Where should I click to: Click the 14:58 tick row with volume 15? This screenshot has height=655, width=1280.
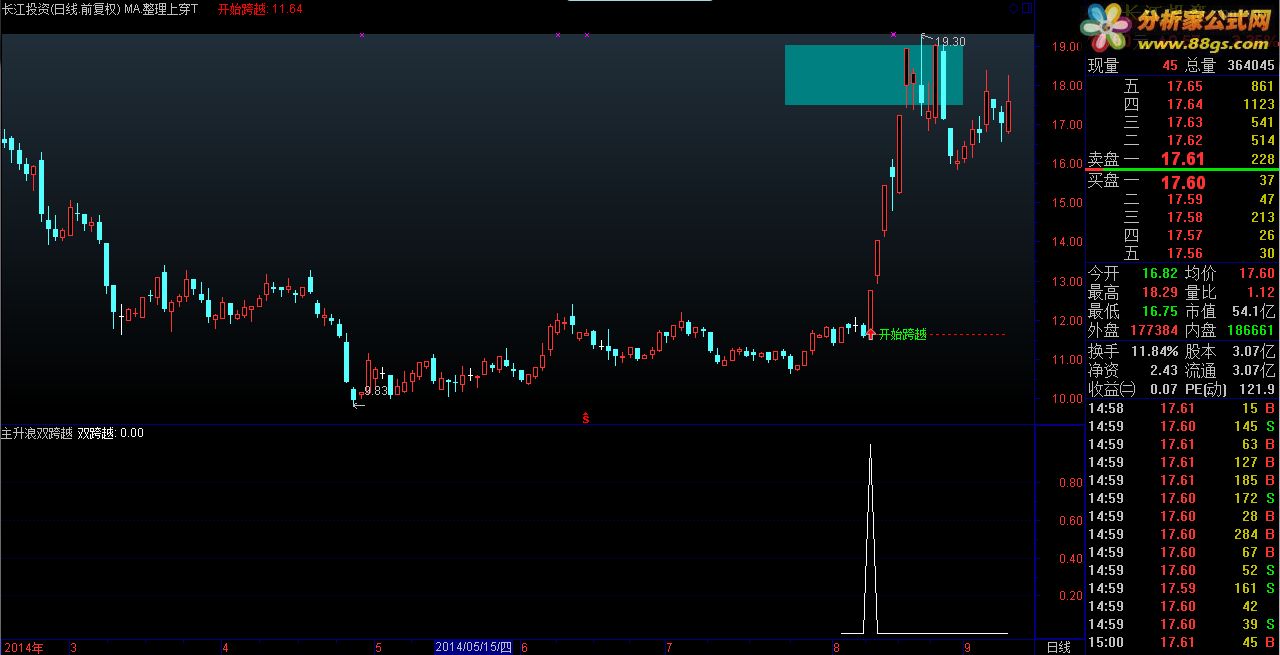point(1182,408)
